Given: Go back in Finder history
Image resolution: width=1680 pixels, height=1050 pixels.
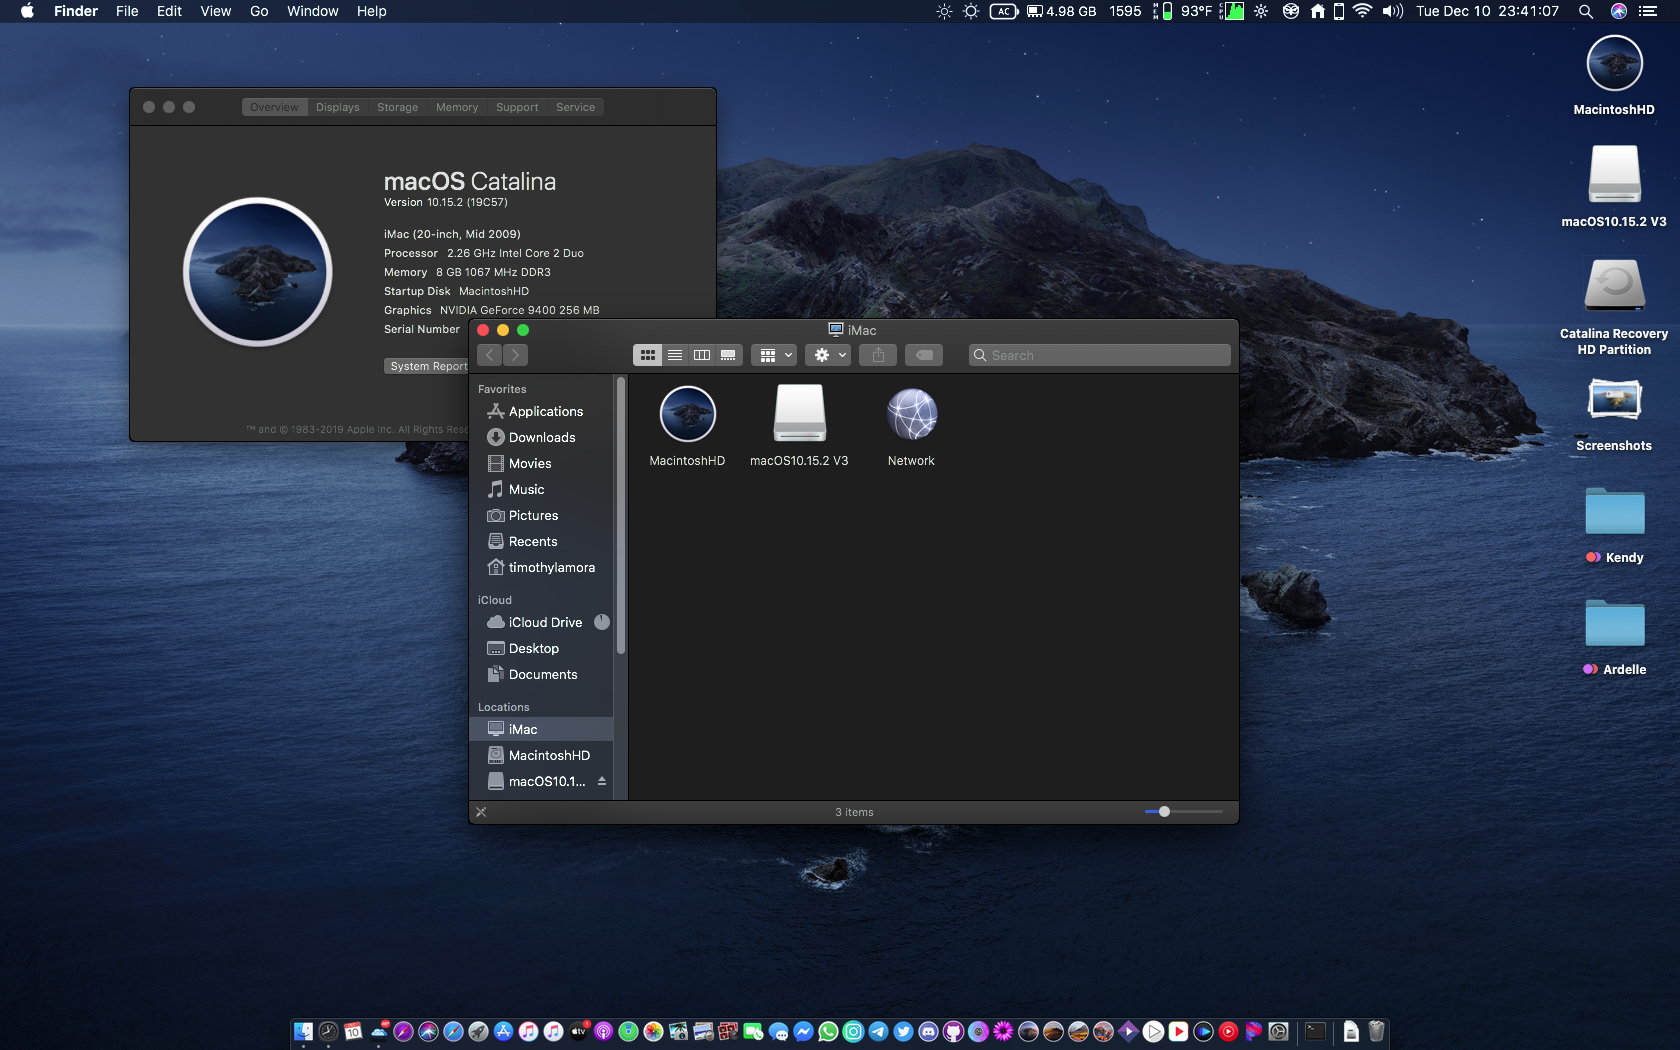Looking at the screenshot, I should [490, 355].
